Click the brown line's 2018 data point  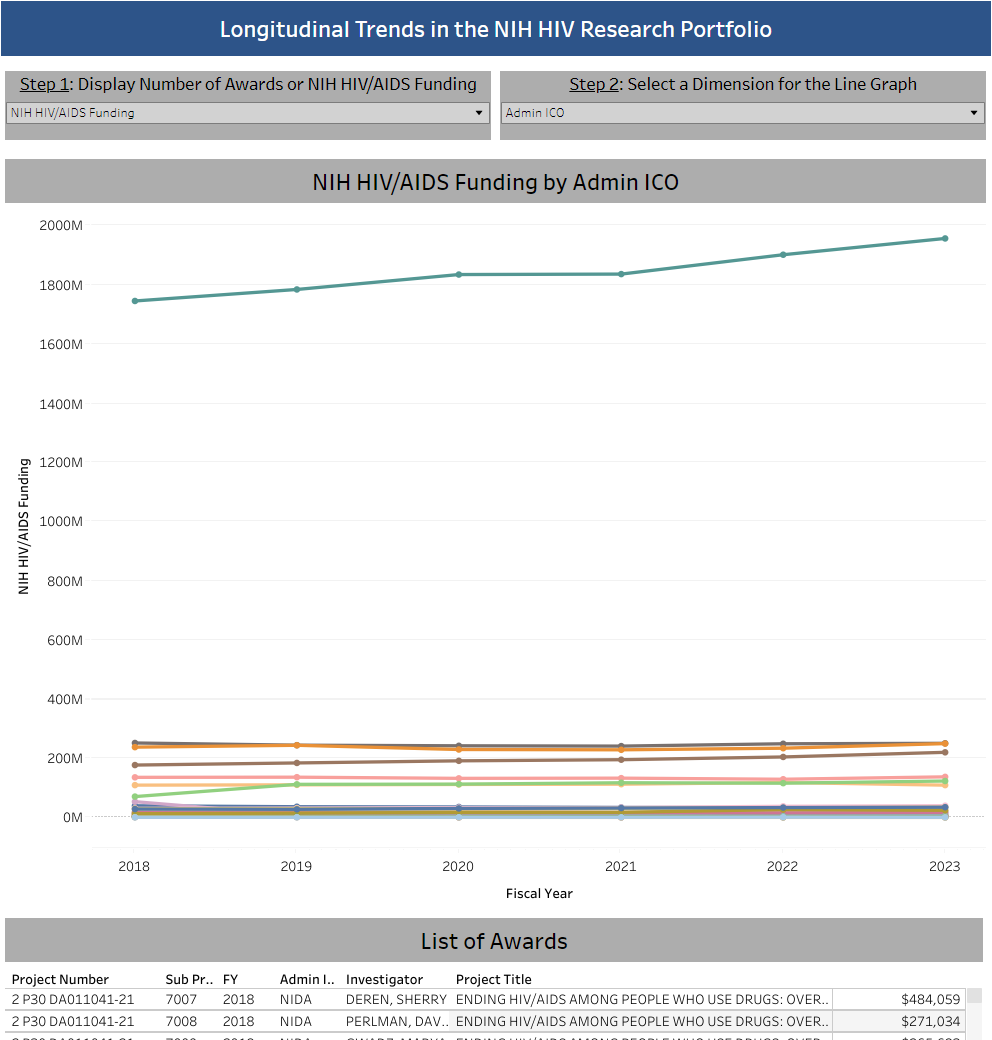(135, 765)
